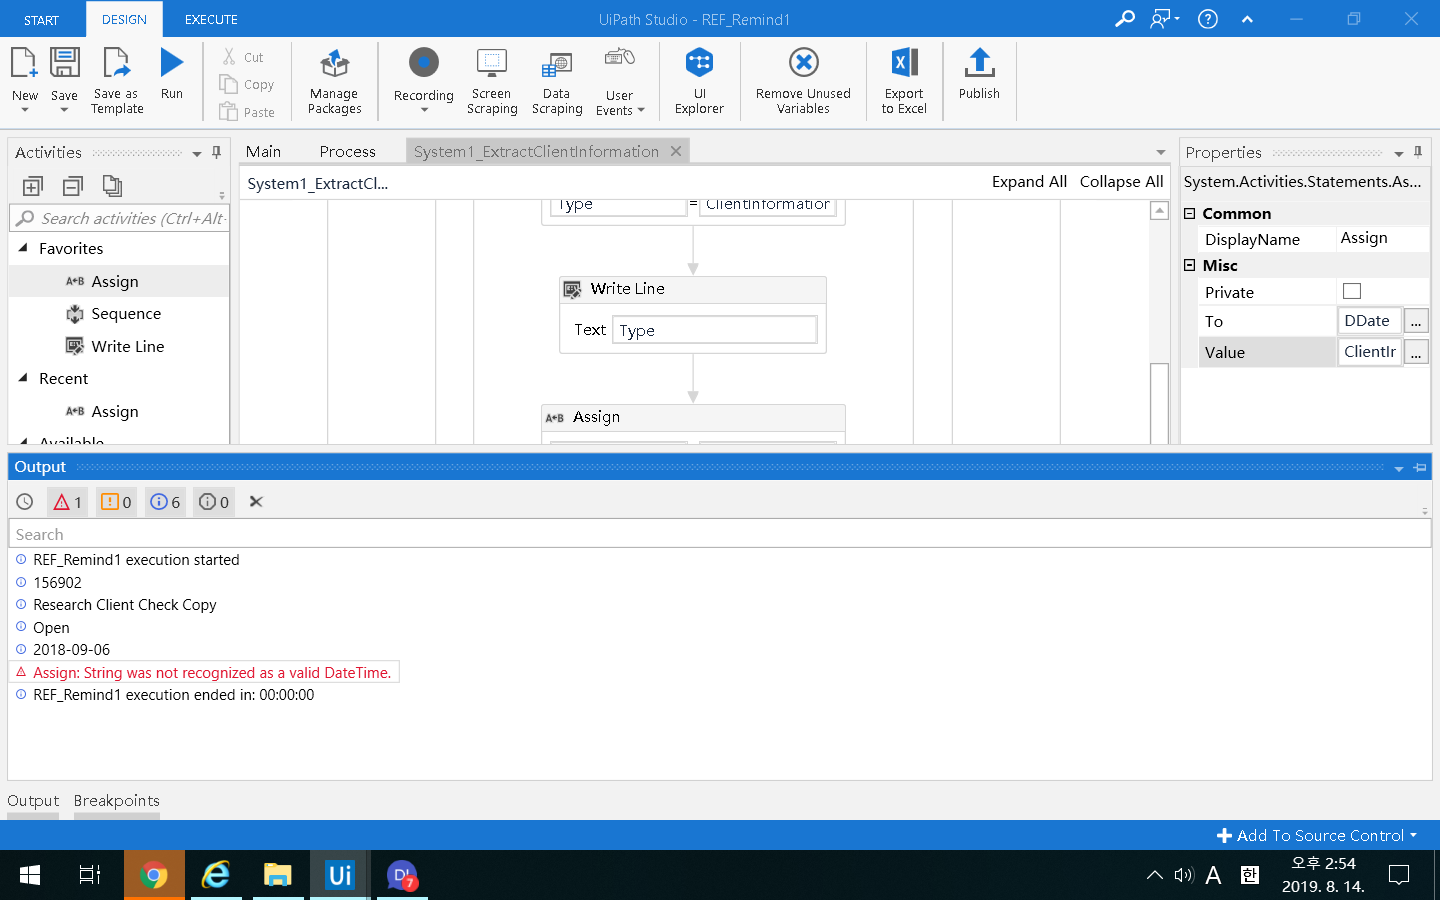The height and width of the screenshot is (900, 1440).
Task: Save the current workflow
Action: (64, 78)
